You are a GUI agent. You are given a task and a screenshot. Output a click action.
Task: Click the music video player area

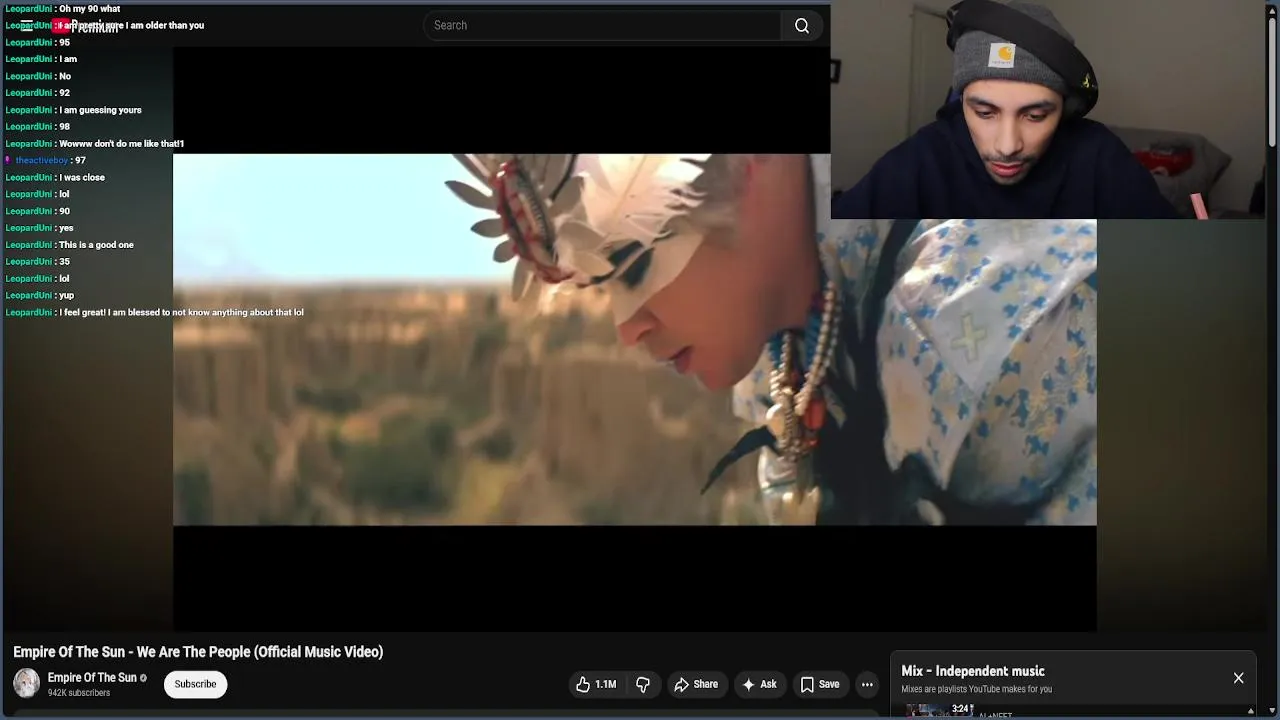tap(635, 340)
